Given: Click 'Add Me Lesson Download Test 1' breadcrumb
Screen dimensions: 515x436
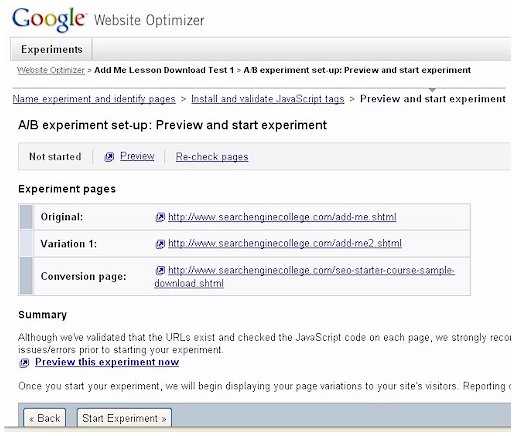Looking at the screenshot, I should coord(164,70).
